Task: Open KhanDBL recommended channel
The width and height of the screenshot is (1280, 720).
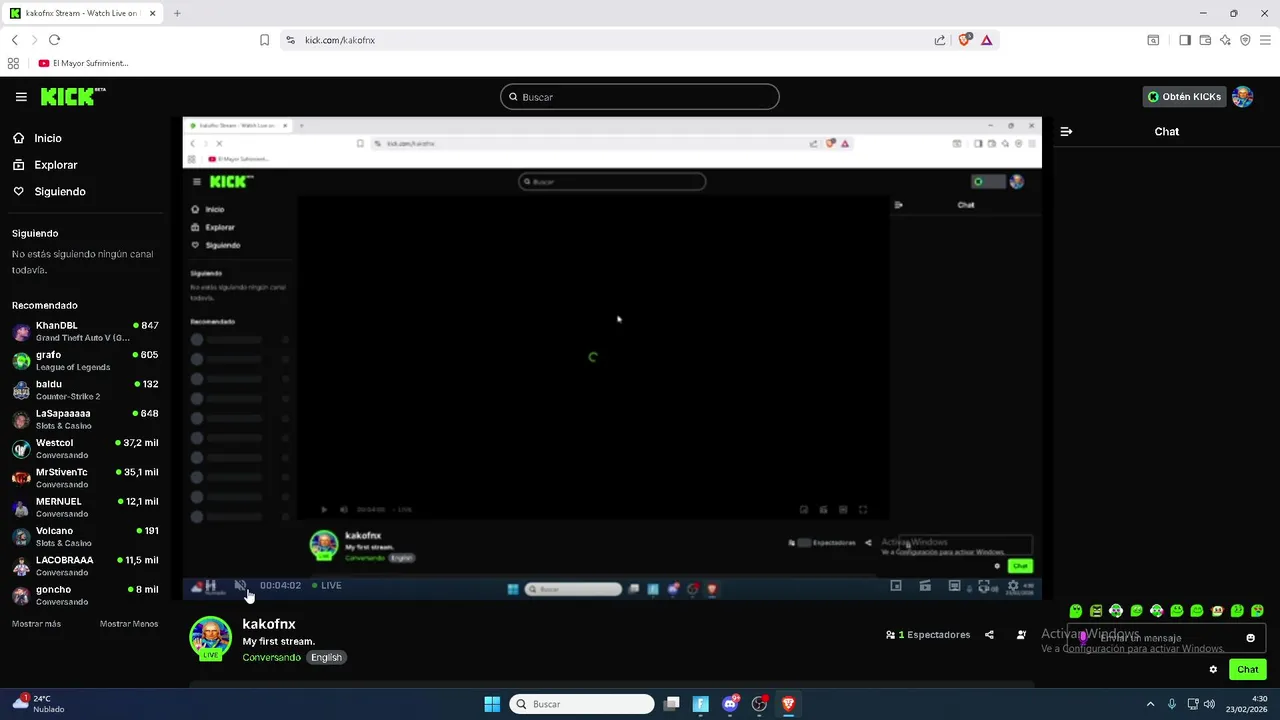Action: click(85, 331)
